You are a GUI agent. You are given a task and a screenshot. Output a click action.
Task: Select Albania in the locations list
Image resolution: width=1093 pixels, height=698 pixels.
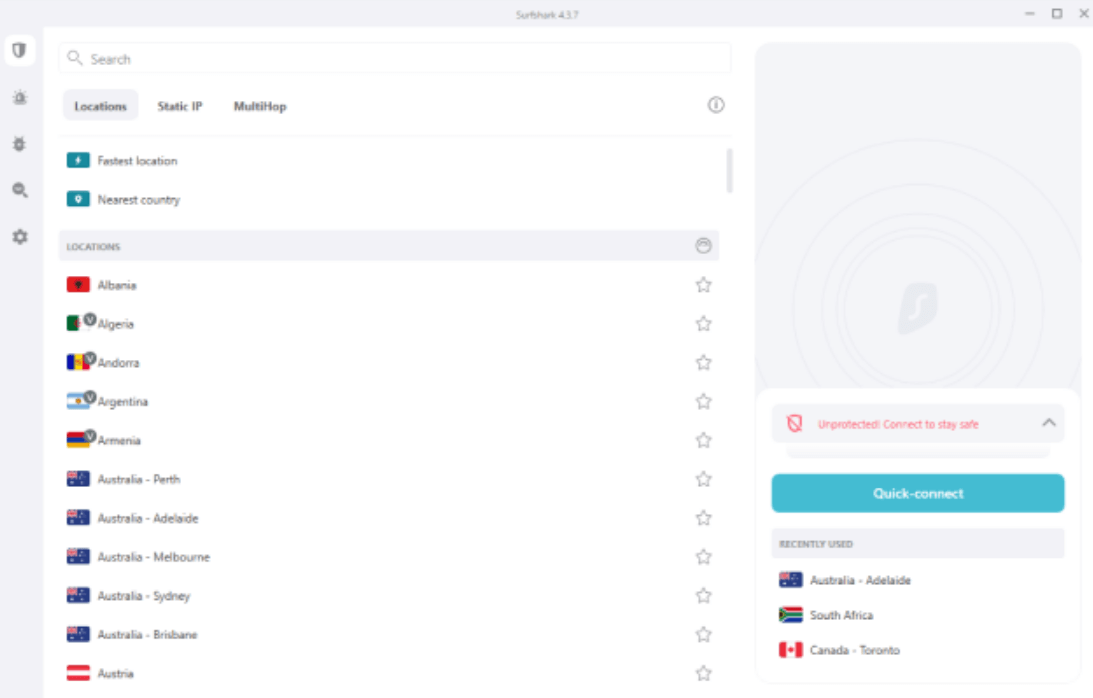(x=389, y=284)
